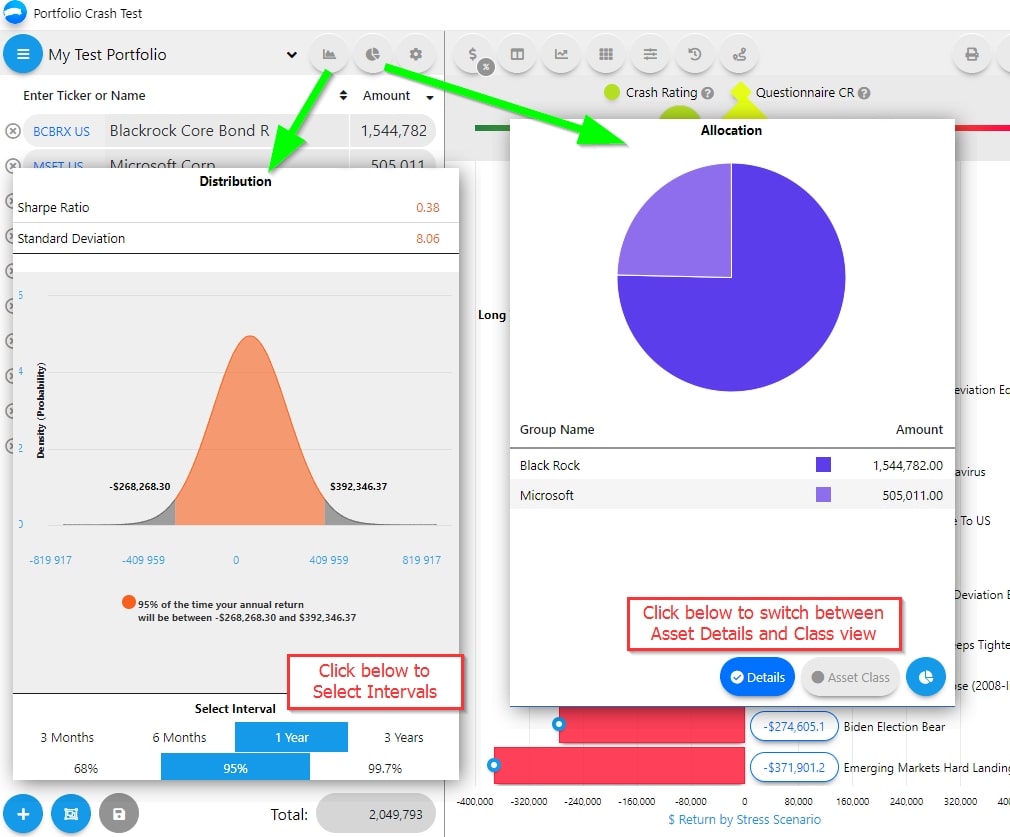Image resolution: width=1010 pixels, height=837 pixels.
Task: Click the dollar/percent toggle icon
Action: (x=473, y=54)
